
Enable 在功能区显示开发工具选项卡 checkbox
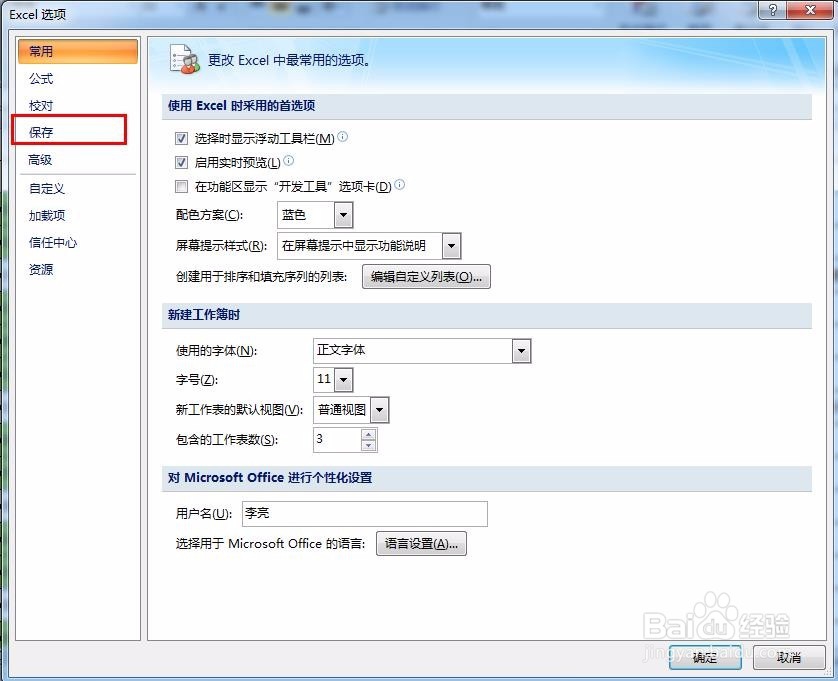click(x=181, y=187)
